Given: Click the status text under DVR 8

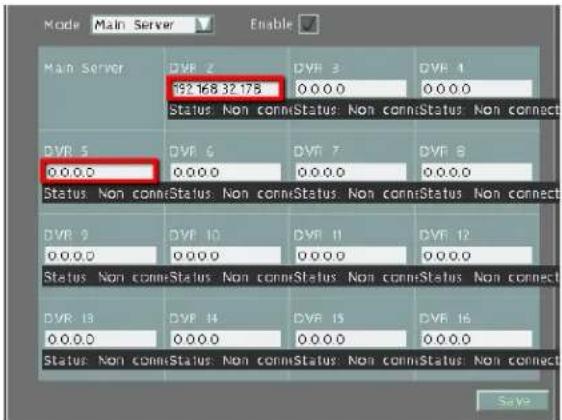Looking at the screenshot, I should pos(489,194).
